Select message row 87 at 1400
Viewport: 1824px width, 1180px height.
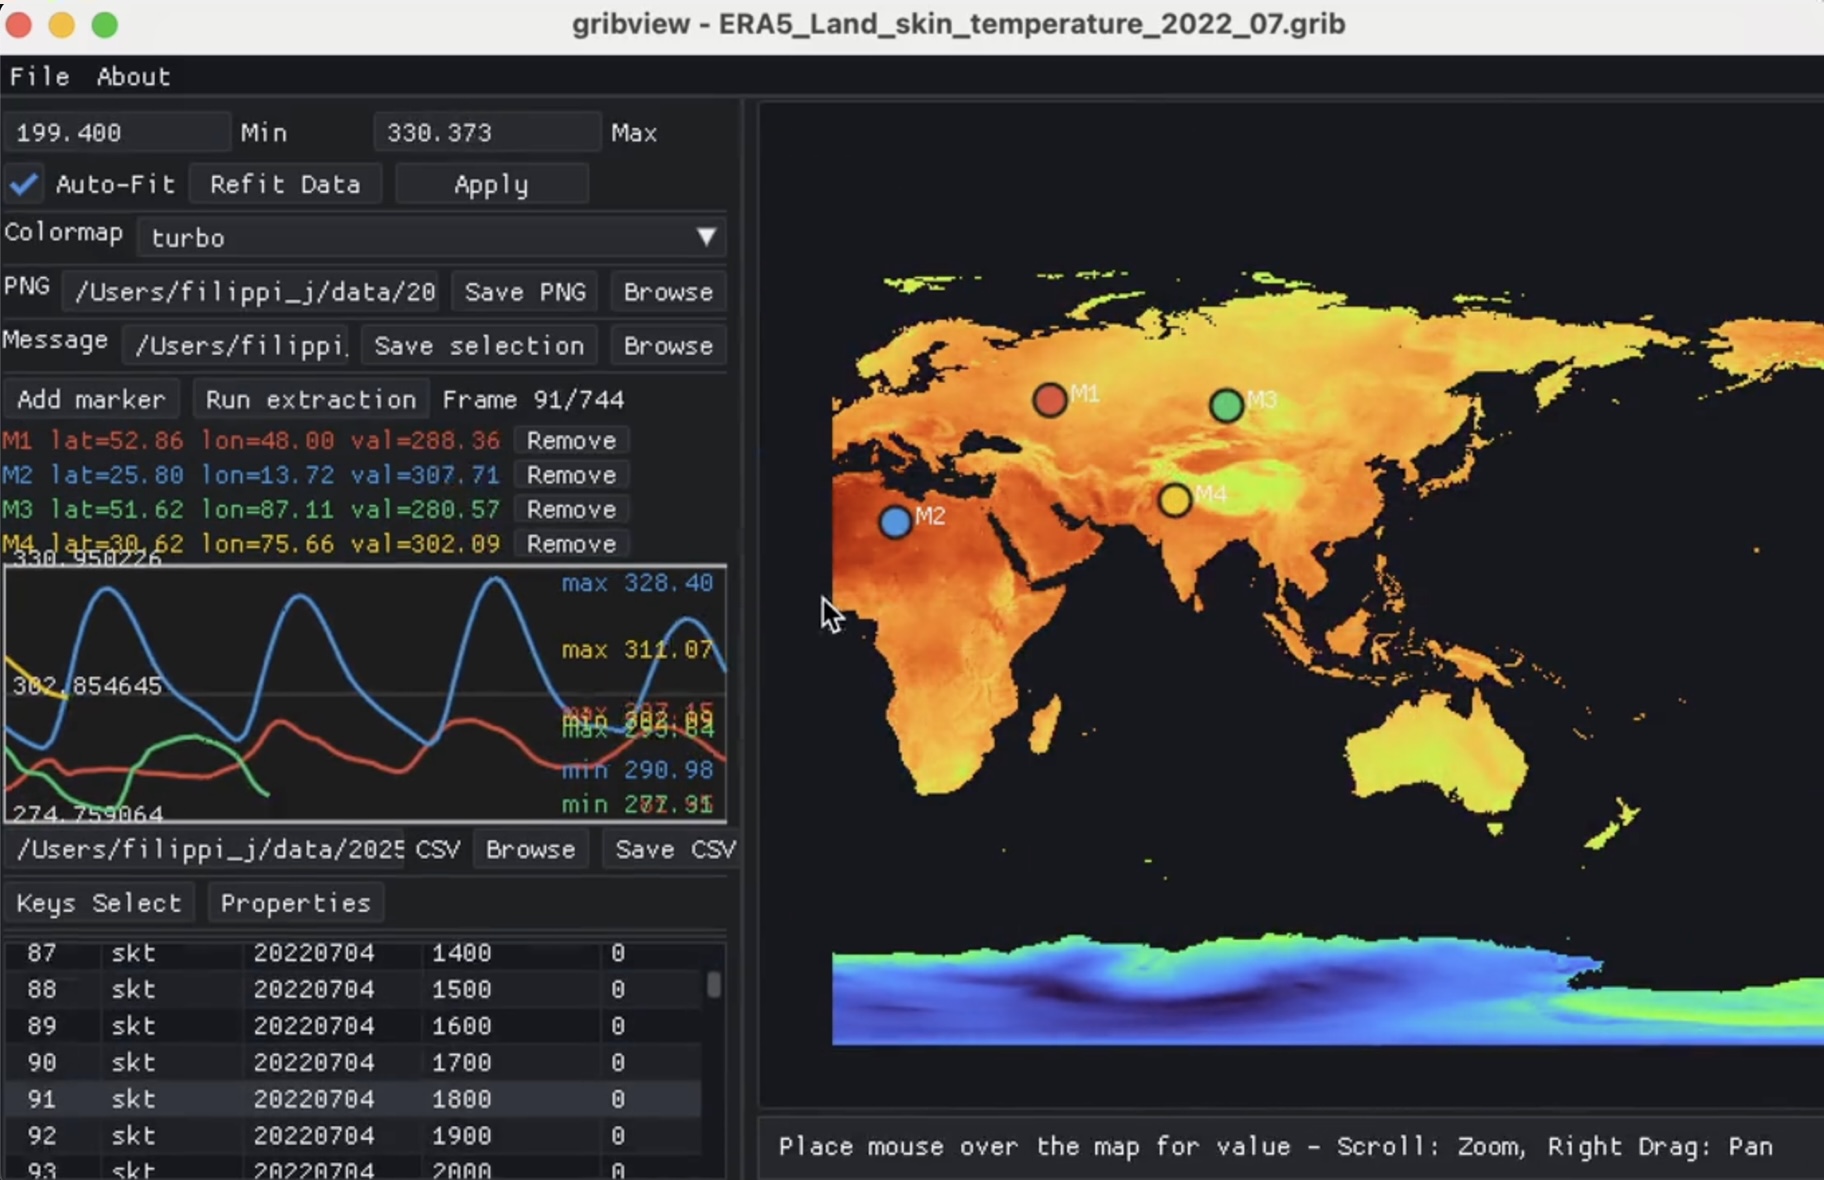(x=352, y=953)
